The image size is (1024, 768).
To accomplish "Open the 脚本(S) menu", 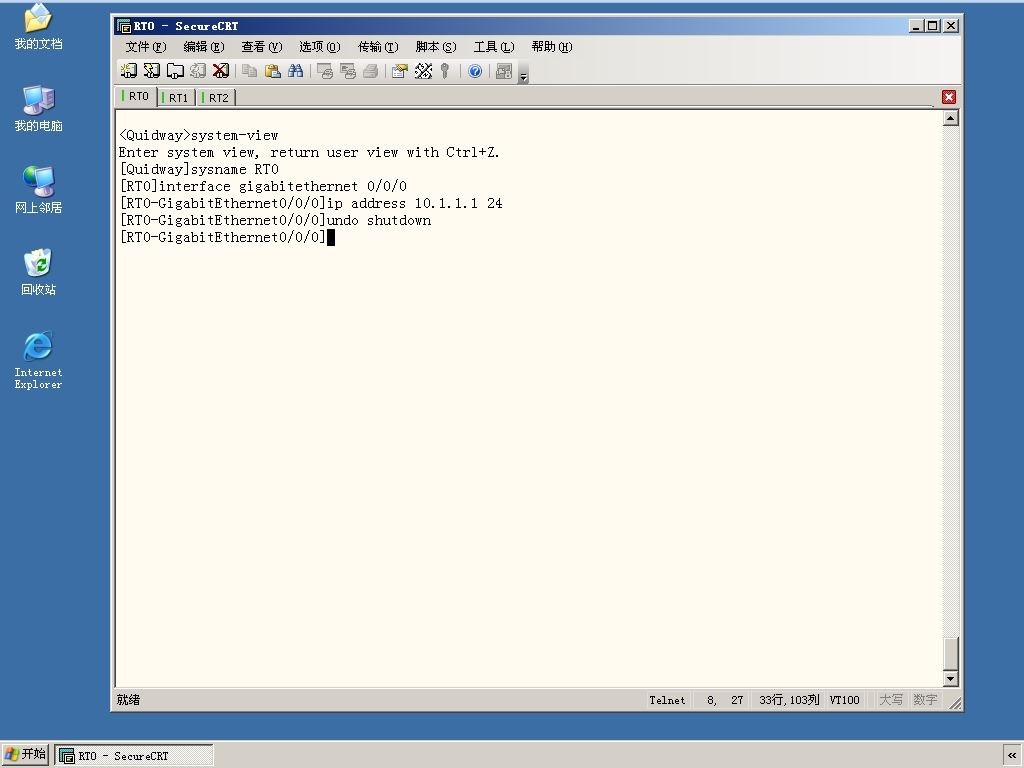I will tap(436, 46).
